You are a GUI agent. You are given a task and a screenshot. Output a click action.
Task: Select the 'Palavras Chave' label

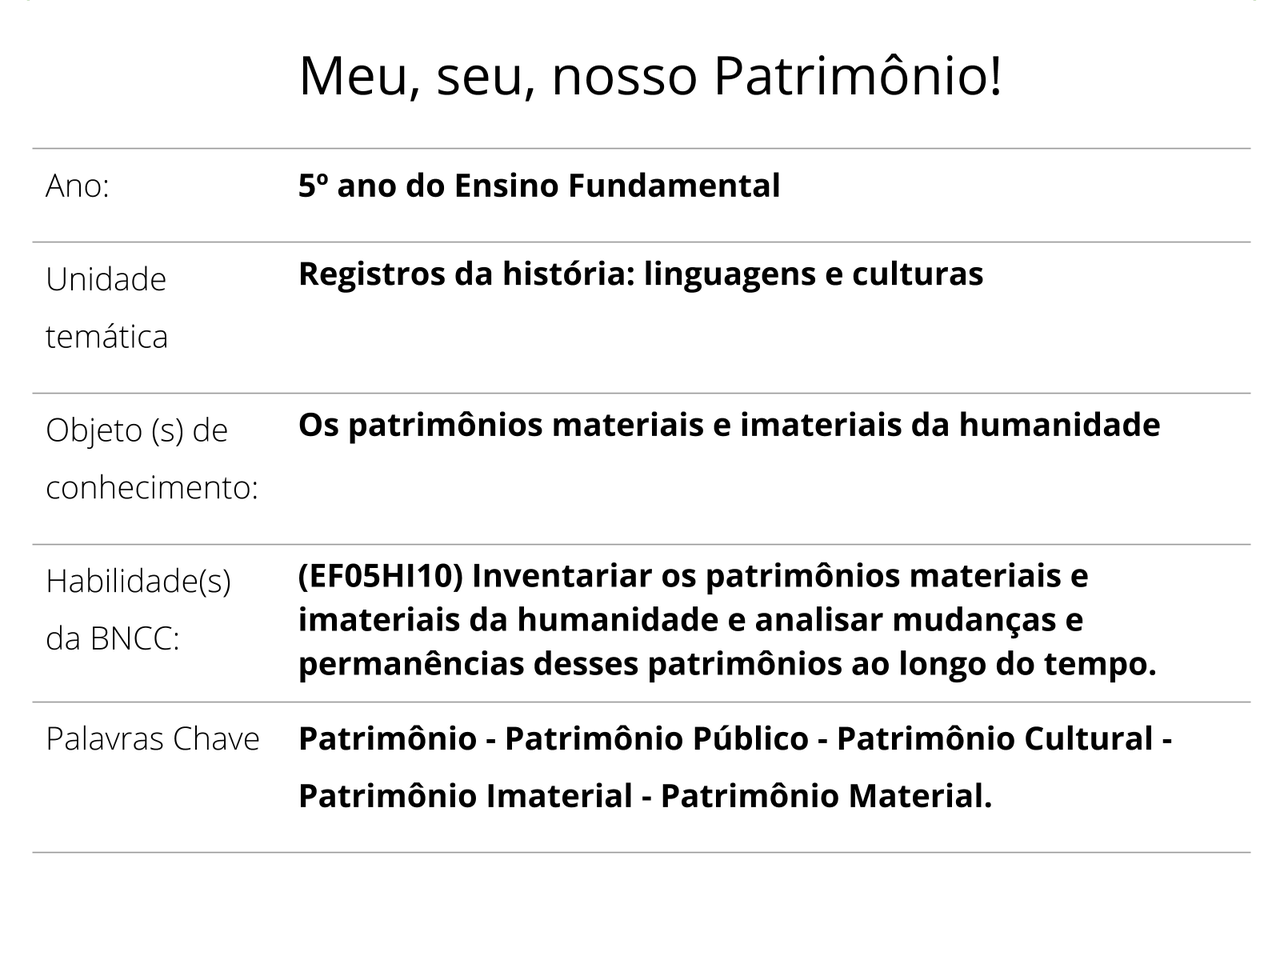click(x=152, y=739)
